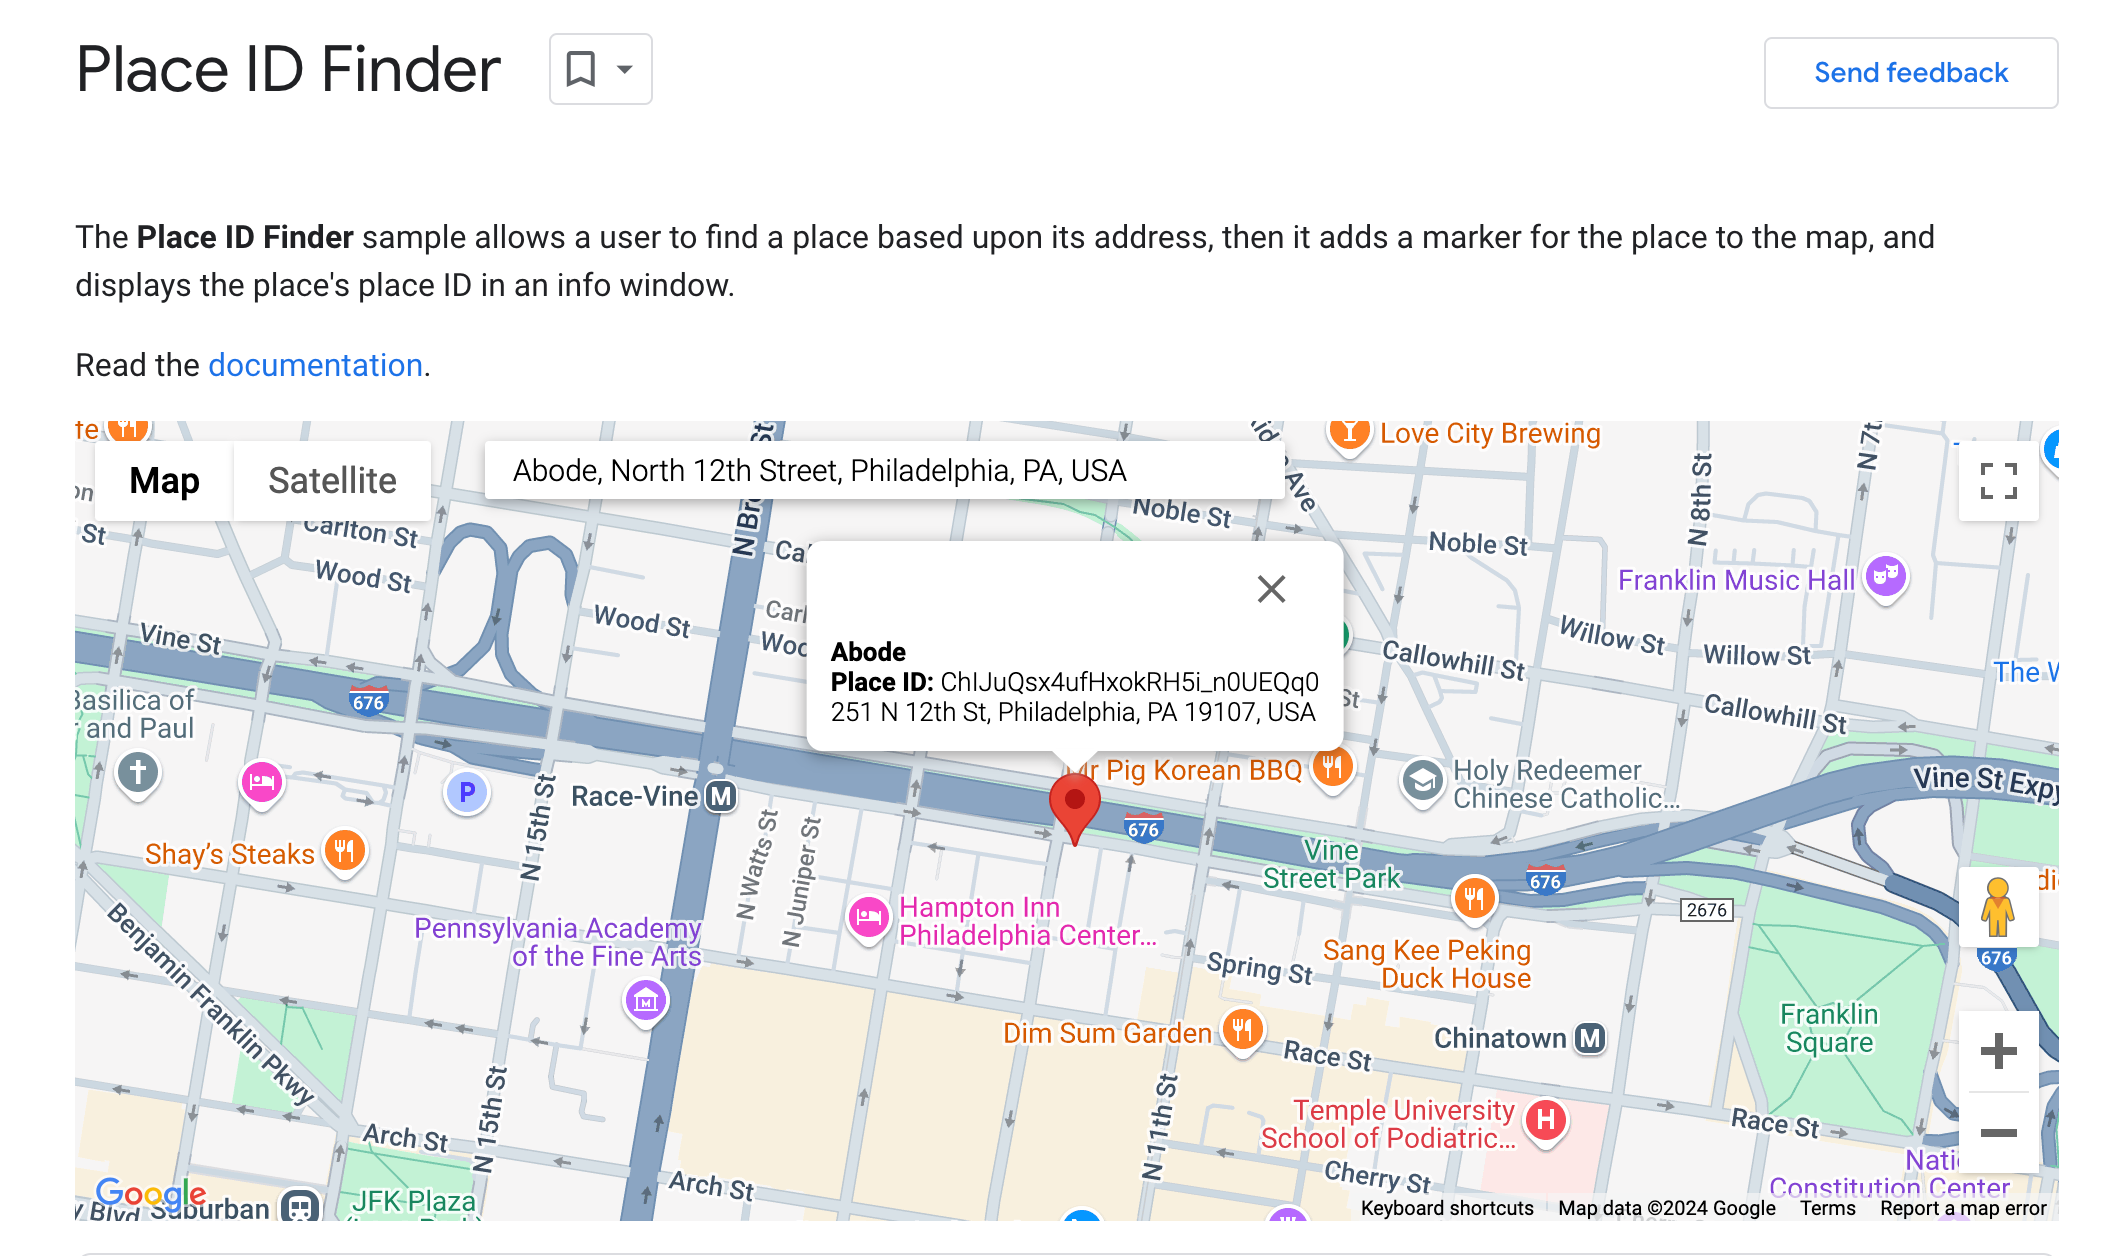
Task: Click the 251 N 12th St address text
Action: (1073, 712)
